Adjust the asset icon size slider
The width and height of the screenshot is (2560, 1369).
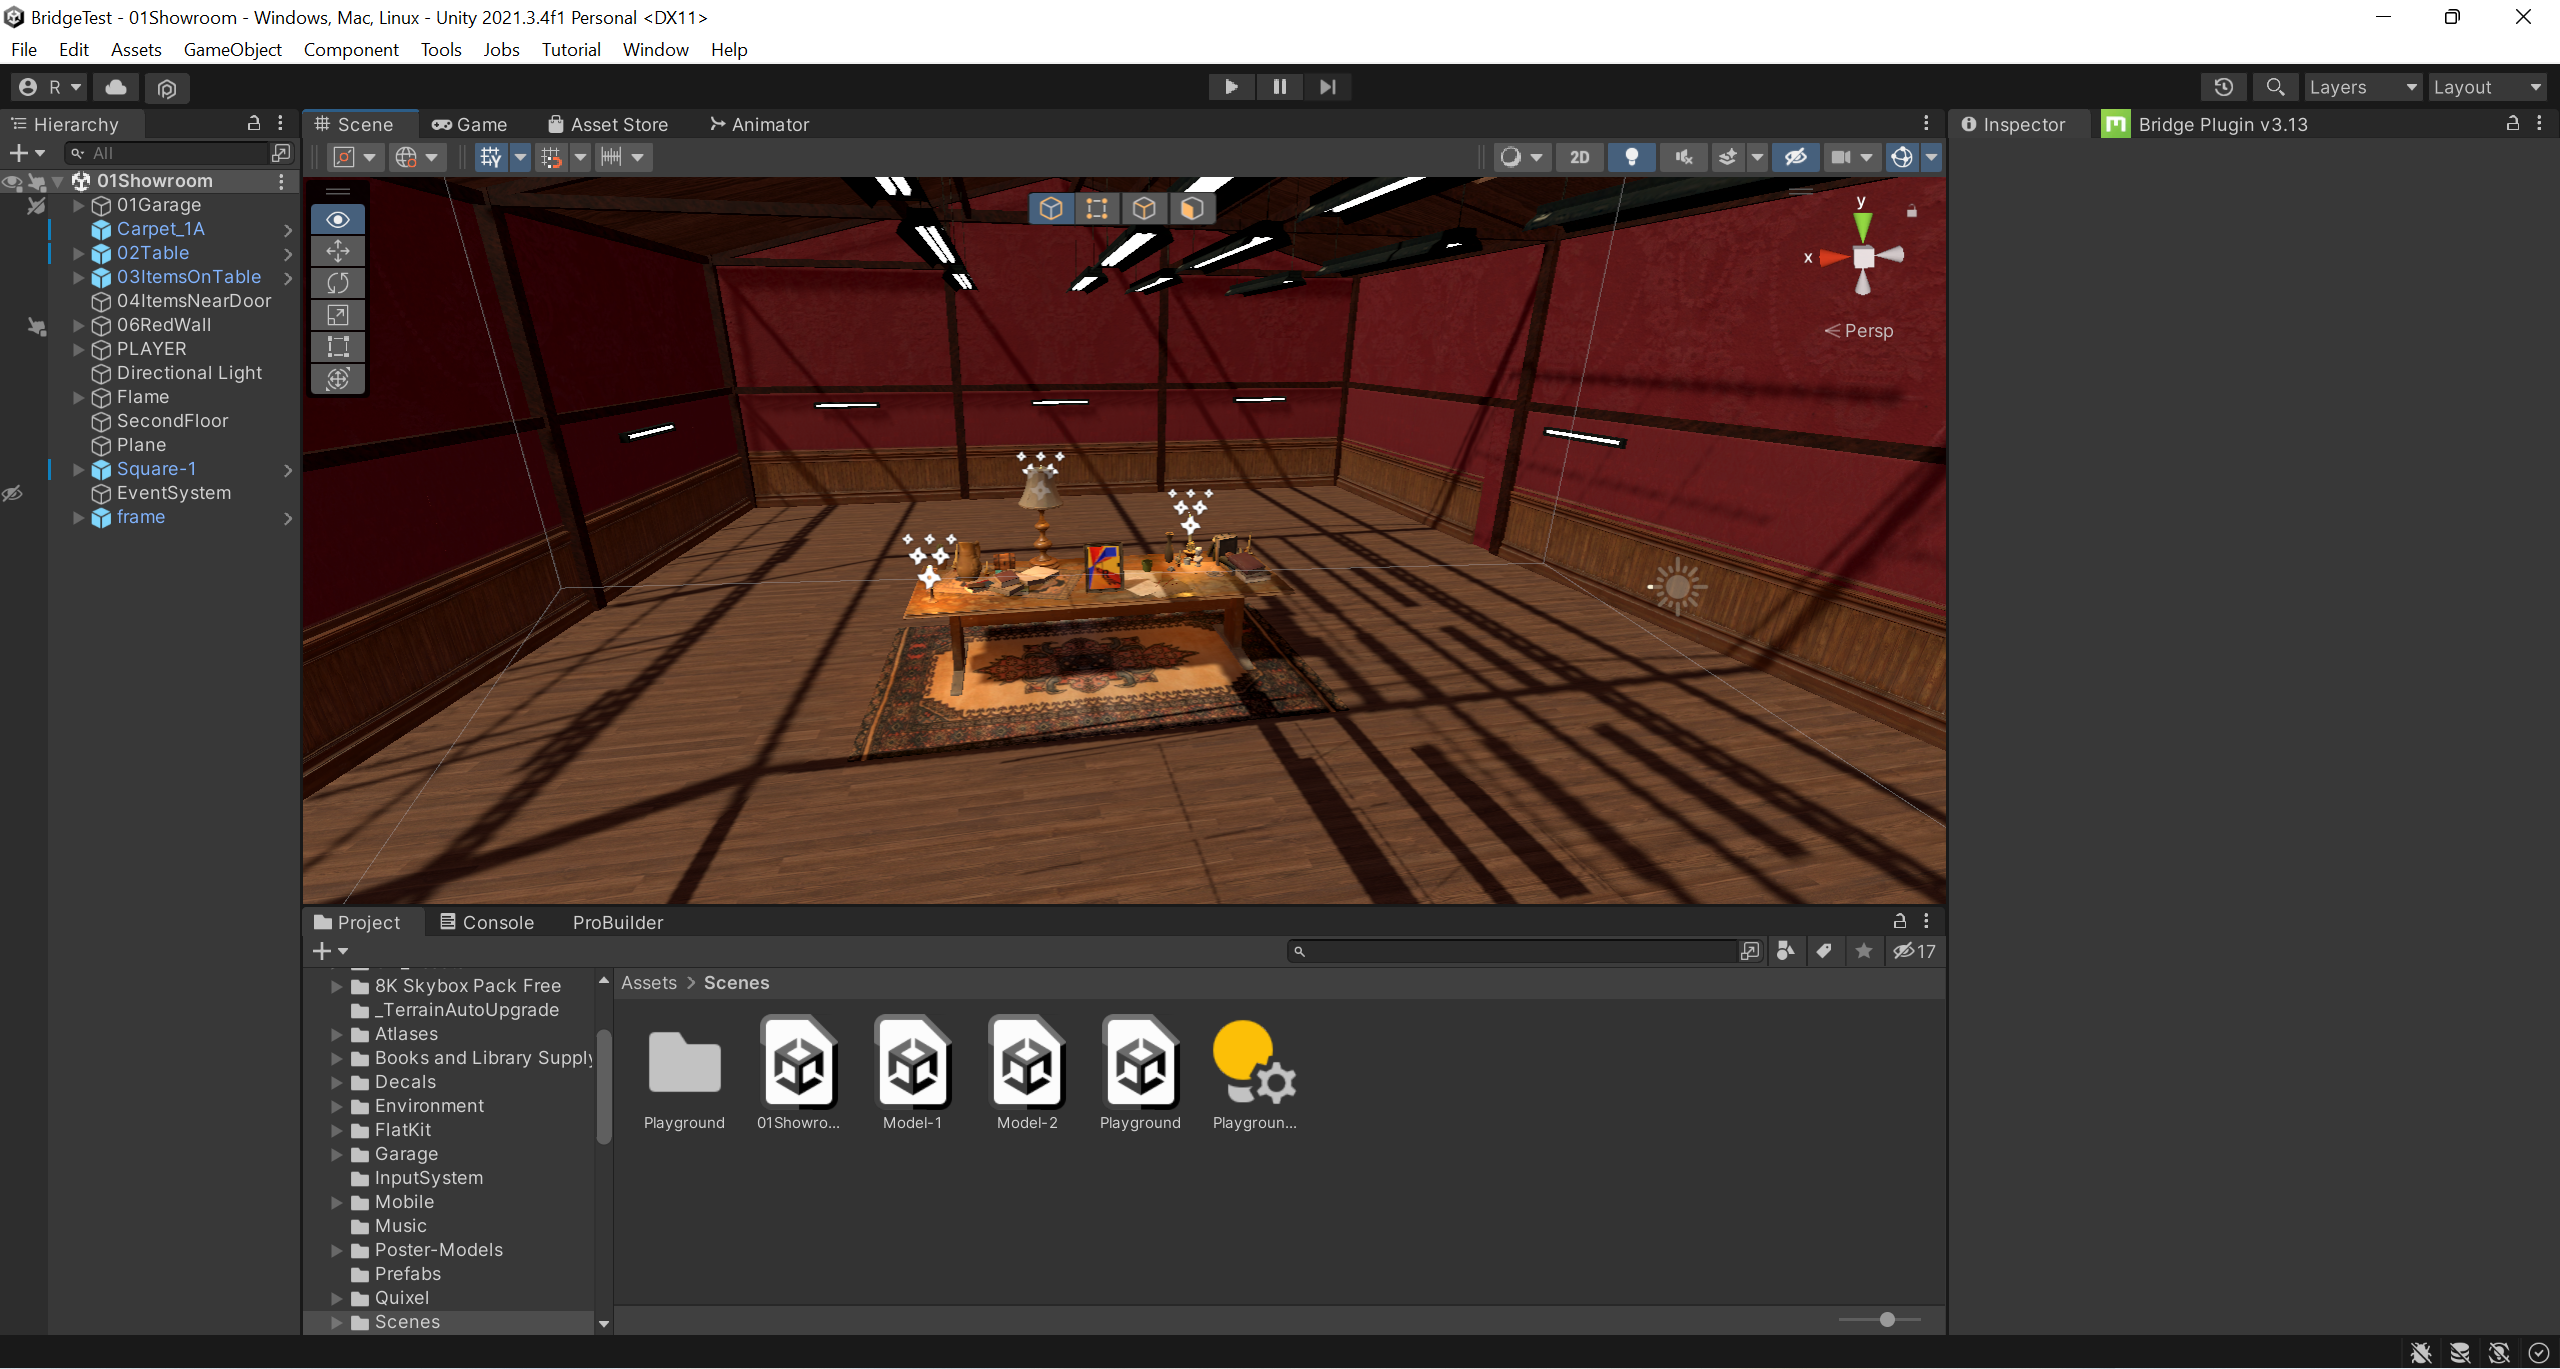[x=1886, y=1320]
